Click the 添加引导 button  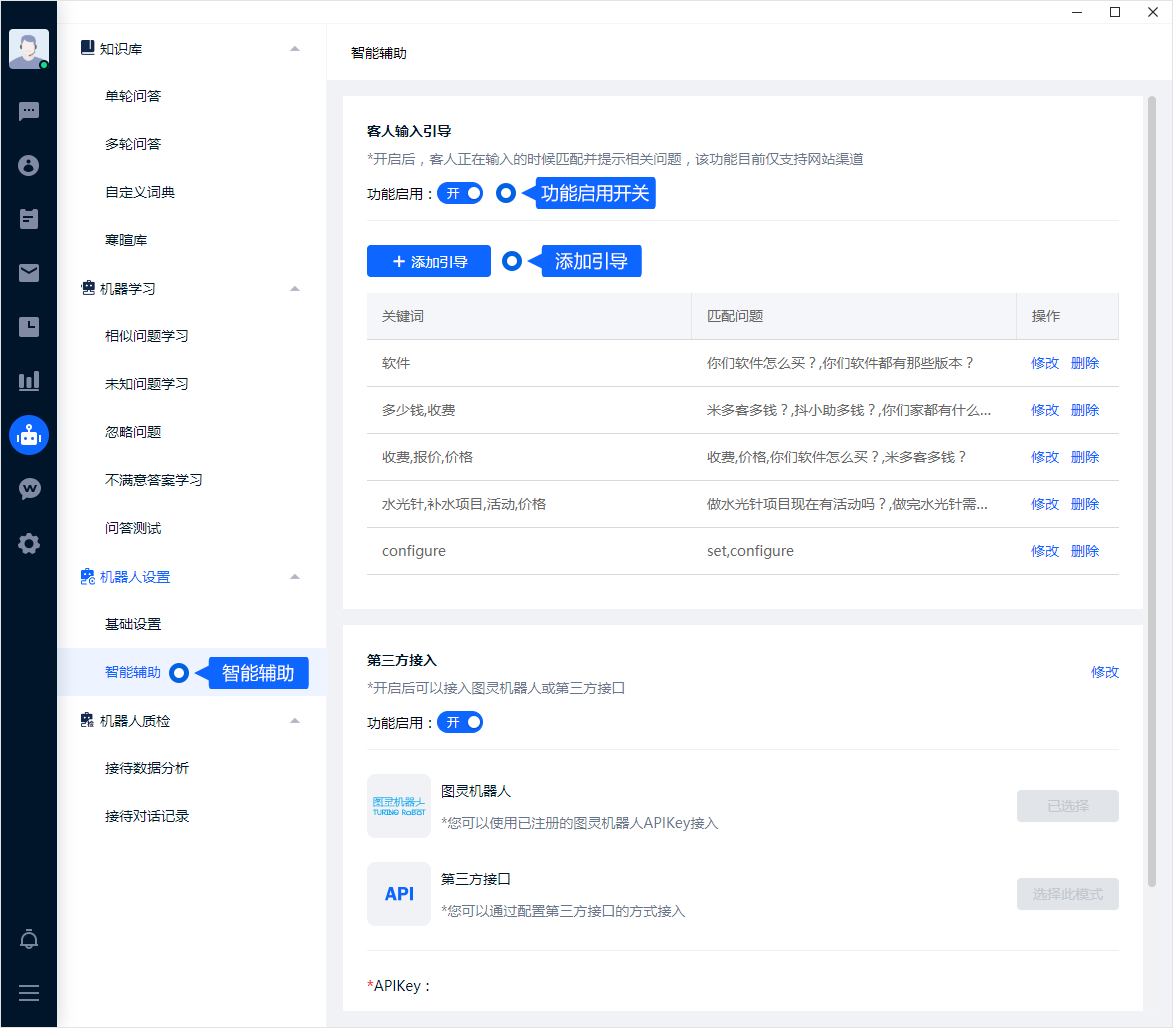click(429, 261)
